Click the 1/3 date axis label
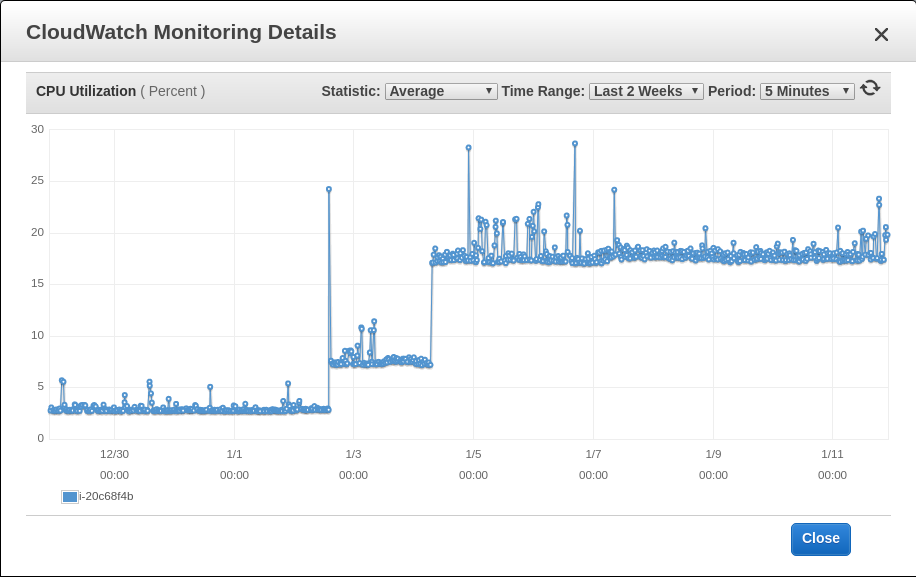This screenshot has width=916, height=577. [x=353, y=454]
